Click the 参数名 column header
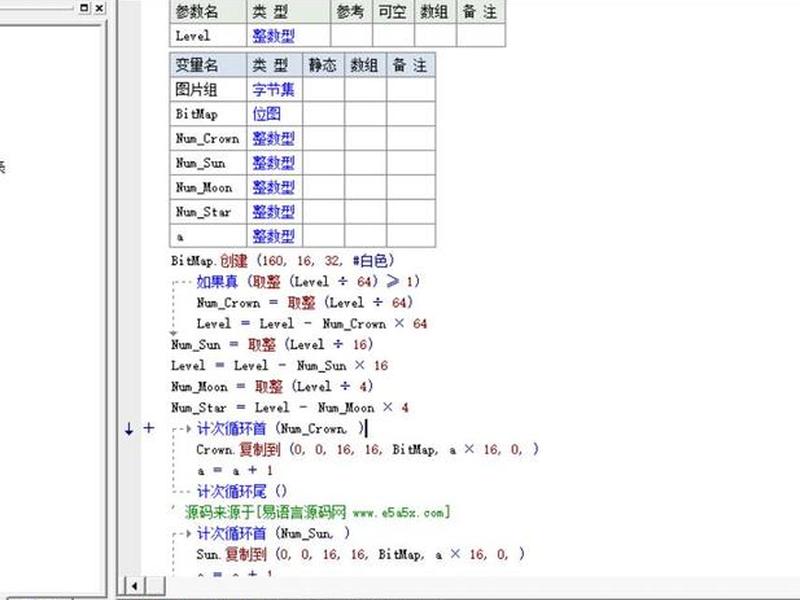 pyautogui.click(x=208, y=11)
